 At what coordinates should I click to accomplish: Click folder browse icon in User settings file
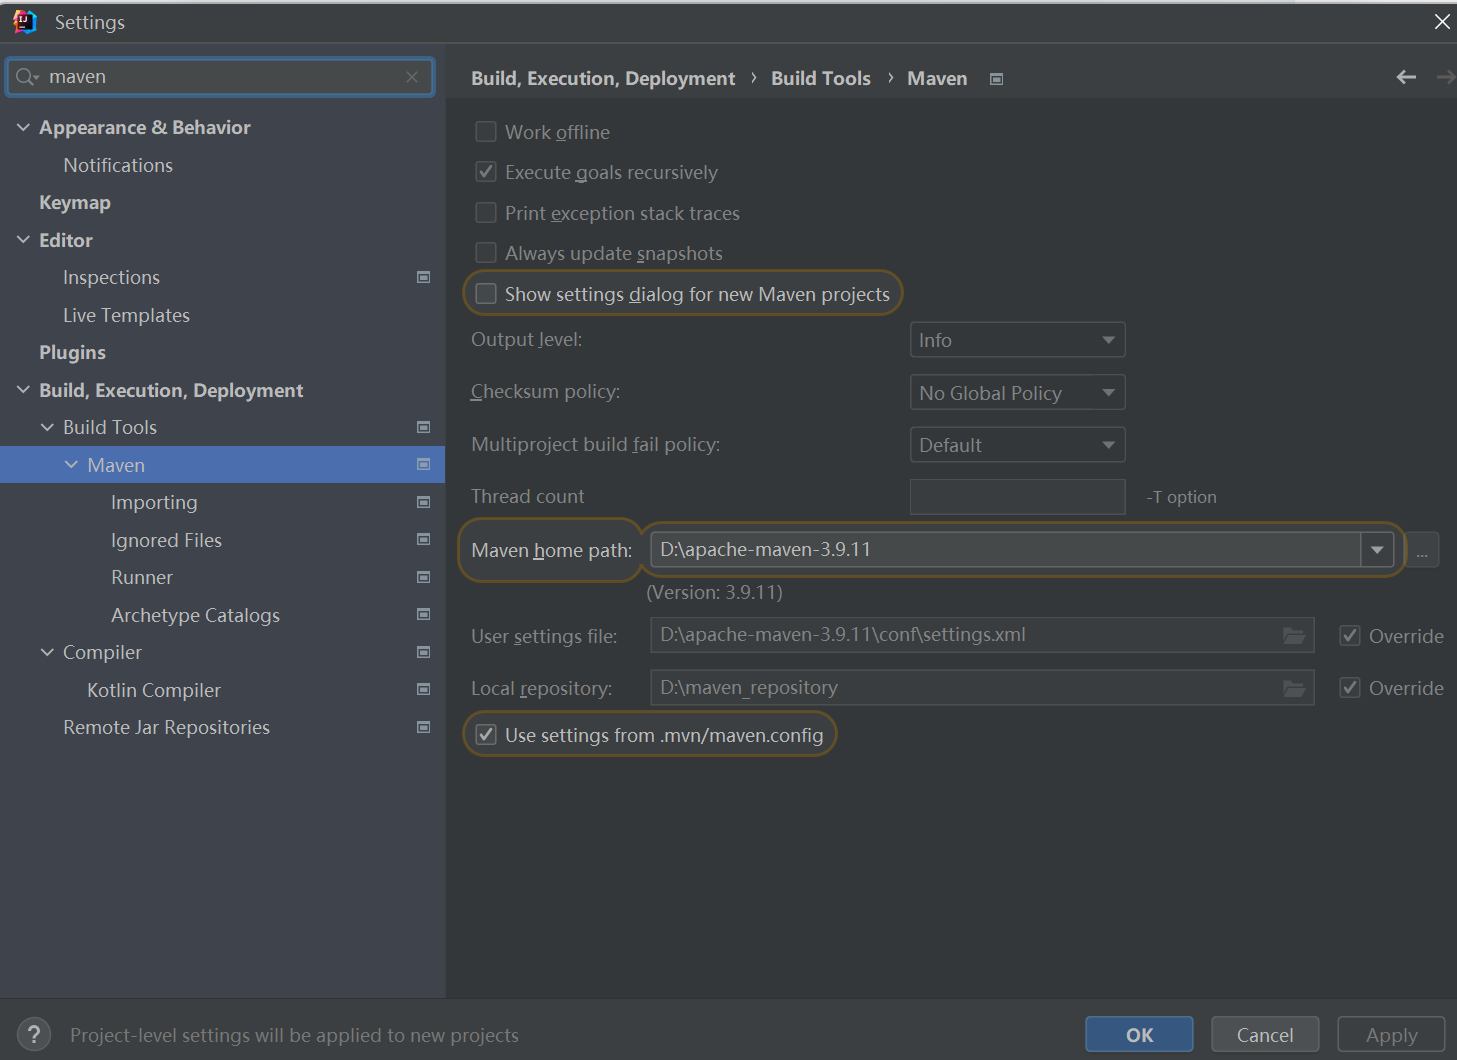pos(1294,635)
